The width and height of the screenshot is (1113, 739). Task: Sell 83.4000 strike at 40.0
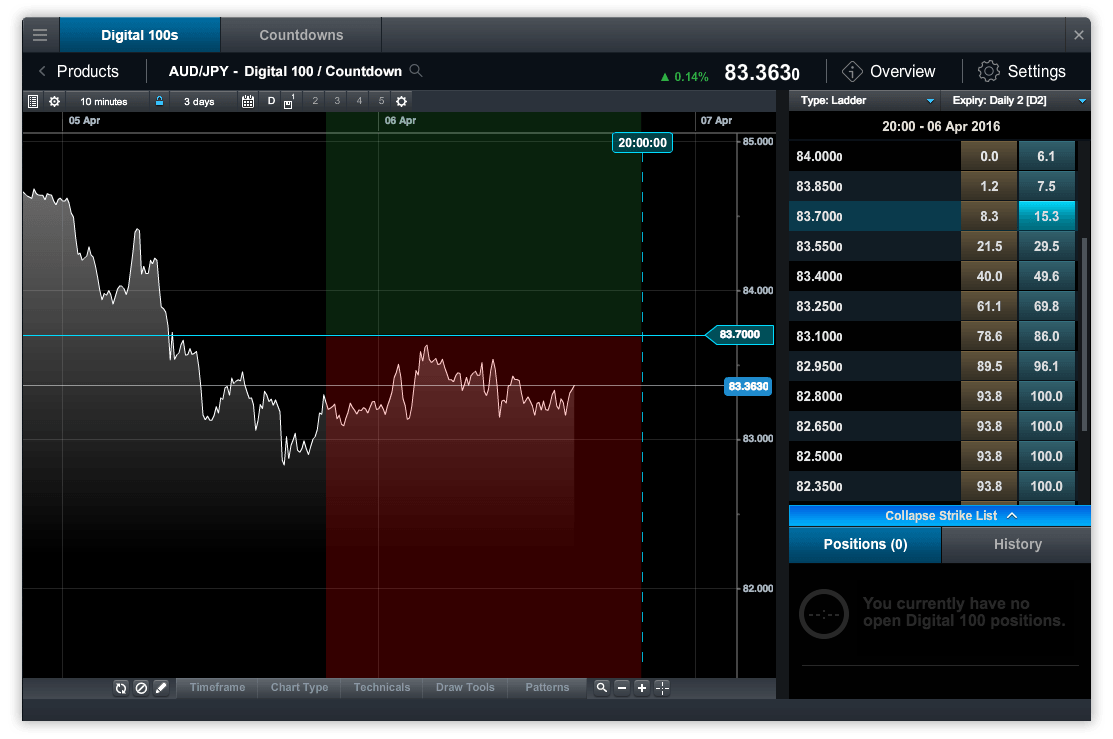pyautogui.click(x=989, y=276)
